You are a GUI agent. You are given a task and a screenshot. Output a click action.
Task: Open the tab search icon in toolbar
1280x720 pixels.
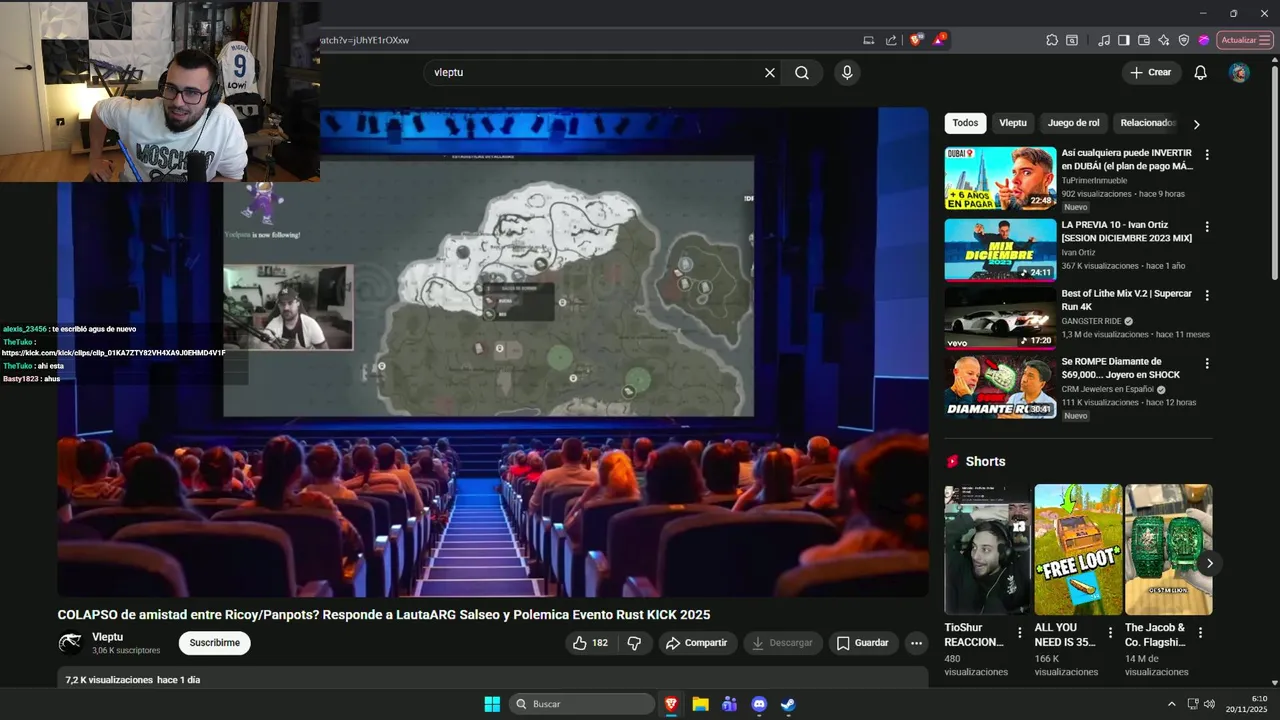click(1072, 40)
